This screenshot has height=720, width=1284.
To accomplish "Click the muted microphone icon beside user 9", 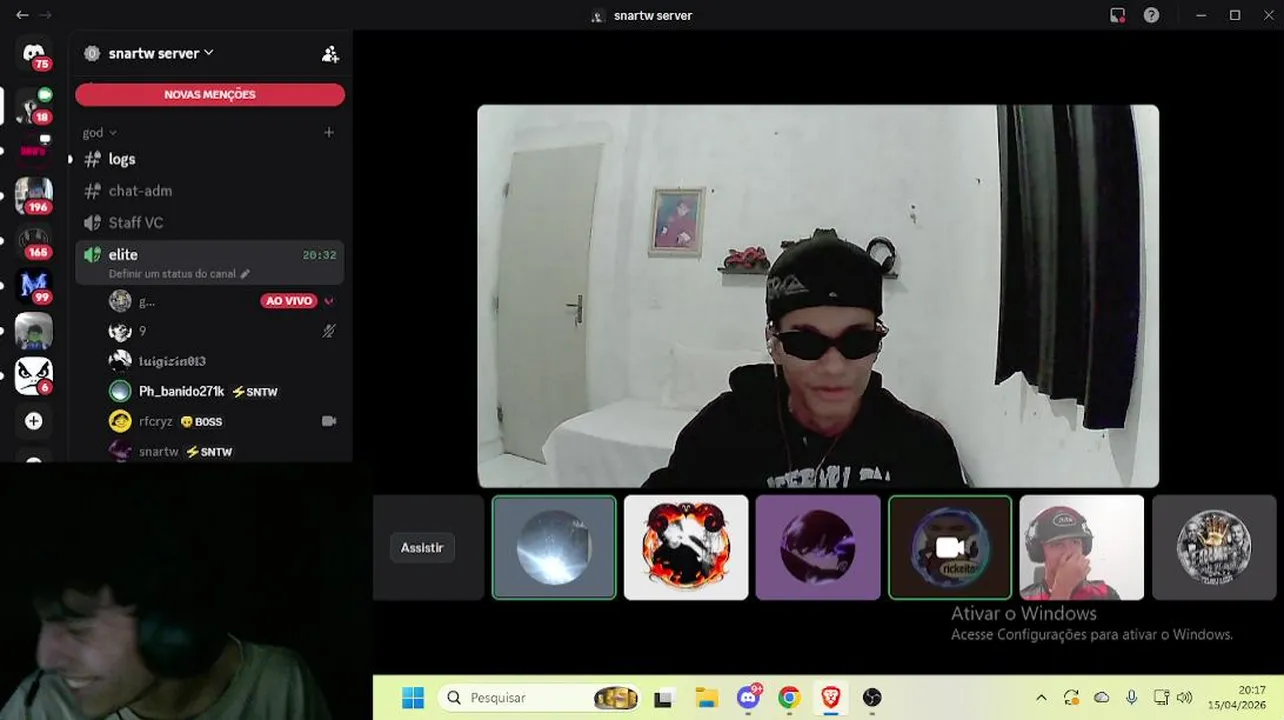I will pyautogui.click(x=329, y=331).
